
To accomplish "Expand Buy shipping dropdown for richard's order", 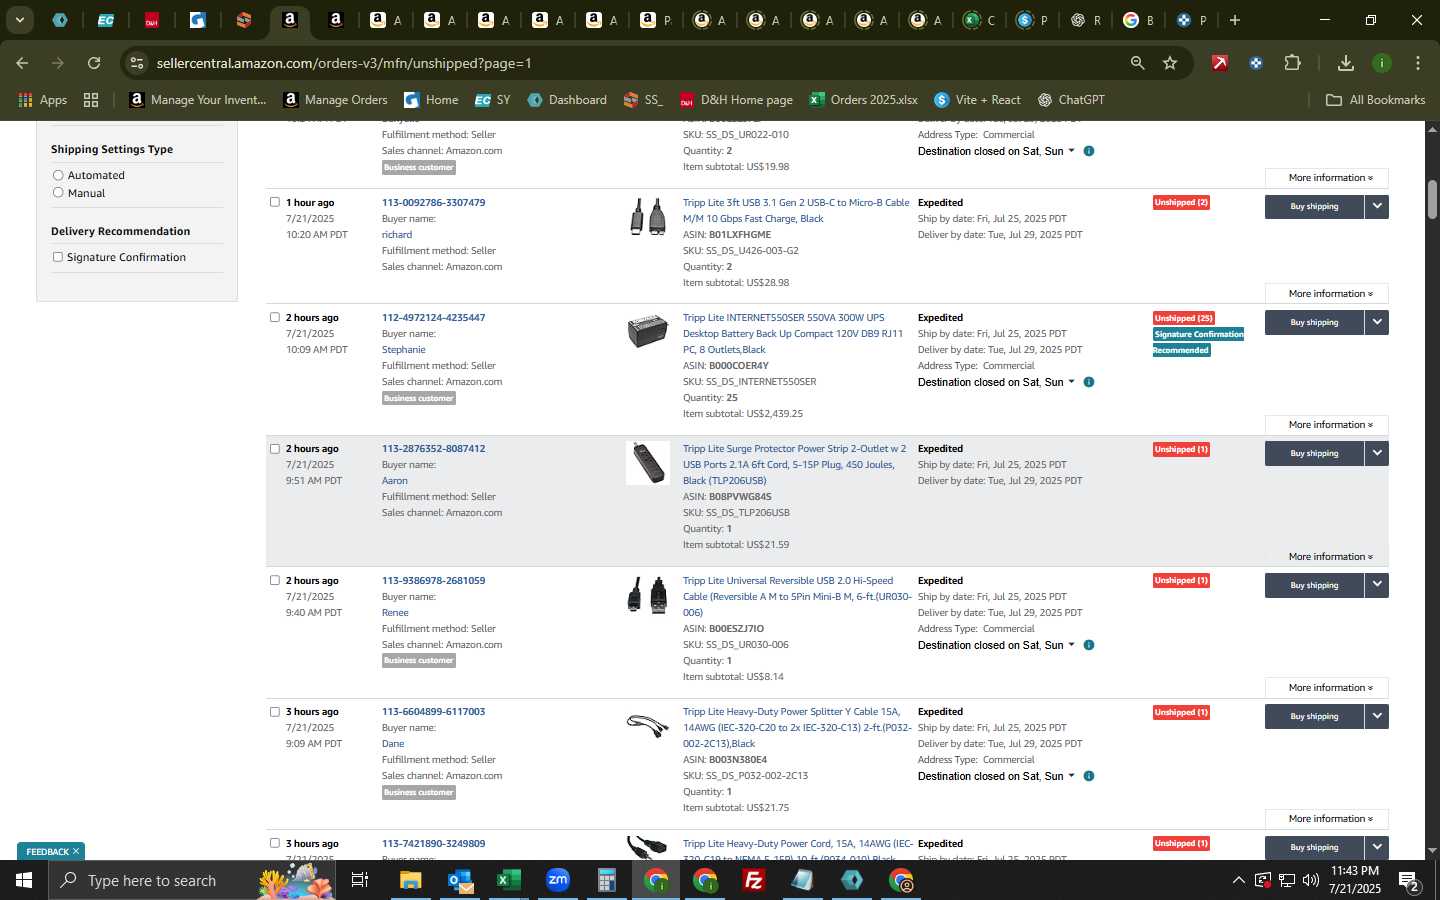I will (1377, 206).
